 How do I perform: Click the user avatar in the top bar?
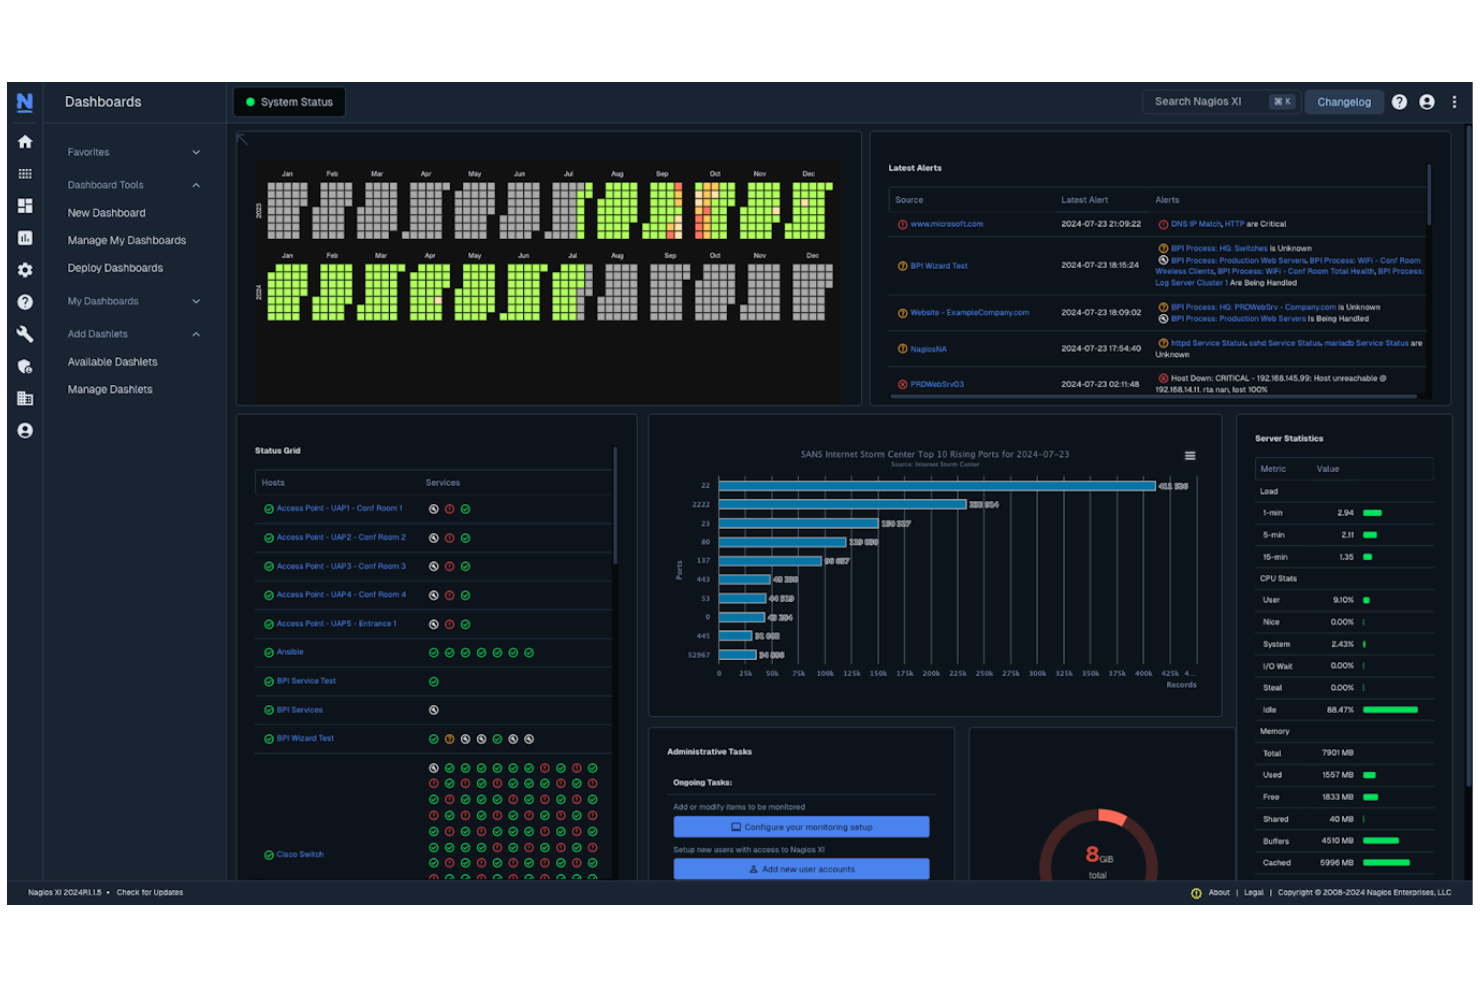(x=1426, y=101)
